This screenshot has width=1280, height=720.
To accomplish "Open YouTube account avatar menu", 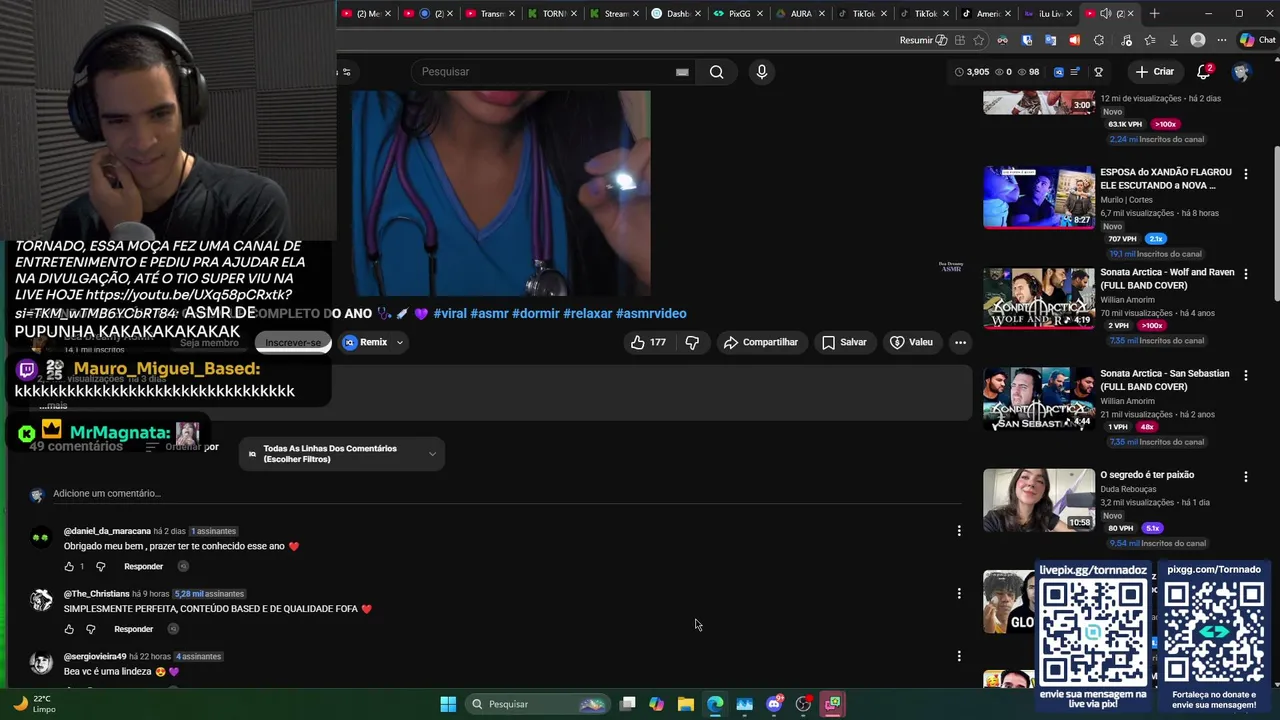I will coord(1241,72).
